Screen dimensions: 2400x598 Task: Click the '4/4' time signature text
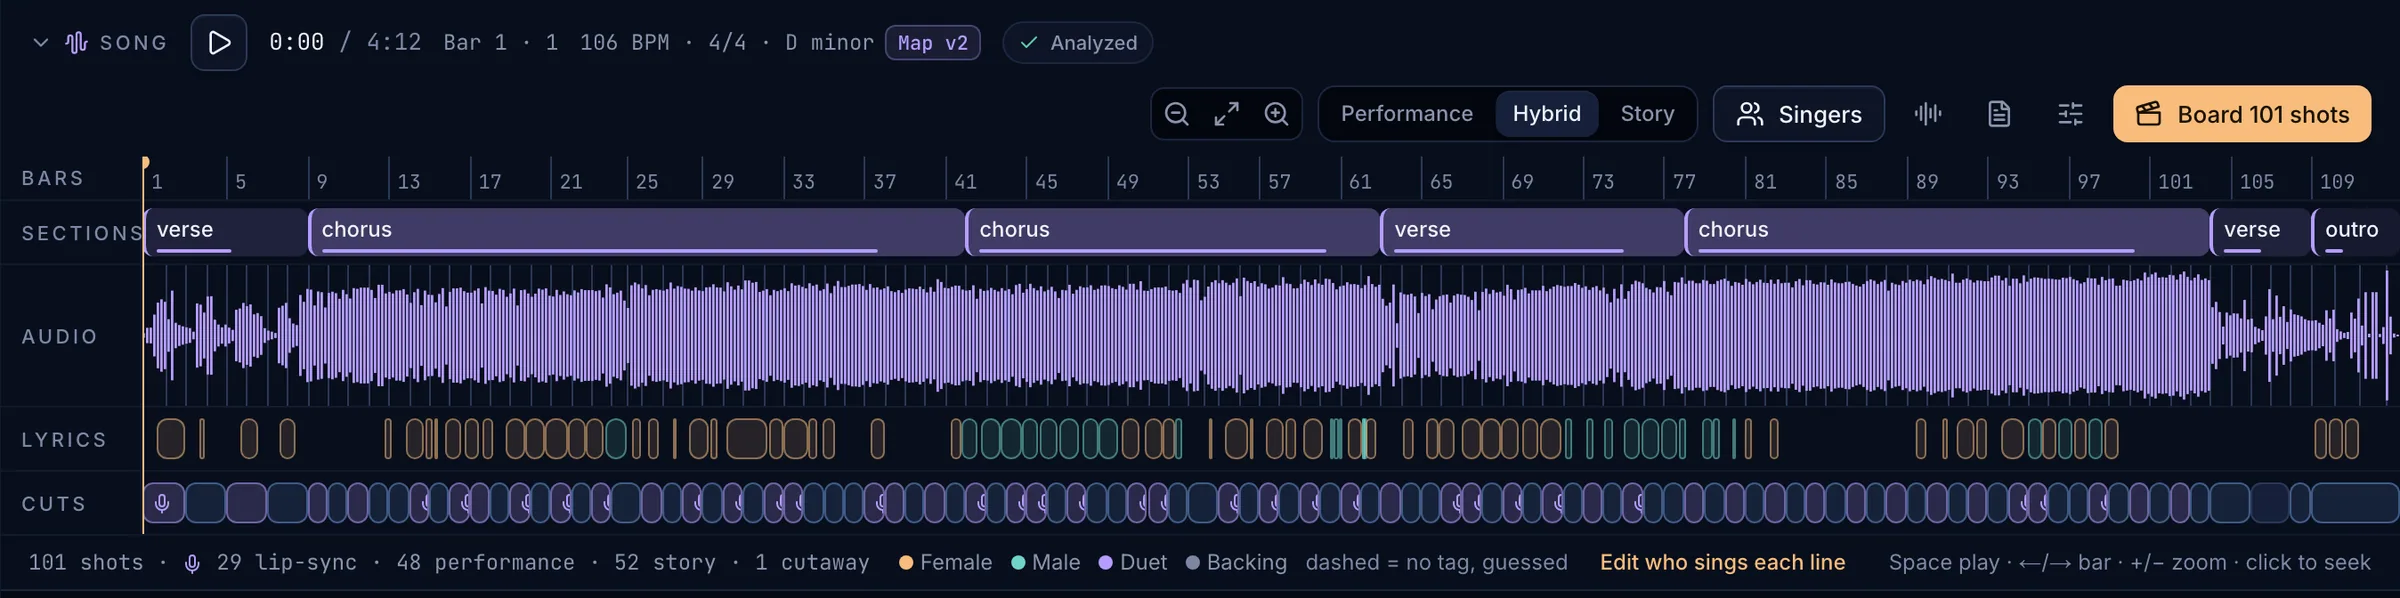pyautogui.click(x=727, y=43)
